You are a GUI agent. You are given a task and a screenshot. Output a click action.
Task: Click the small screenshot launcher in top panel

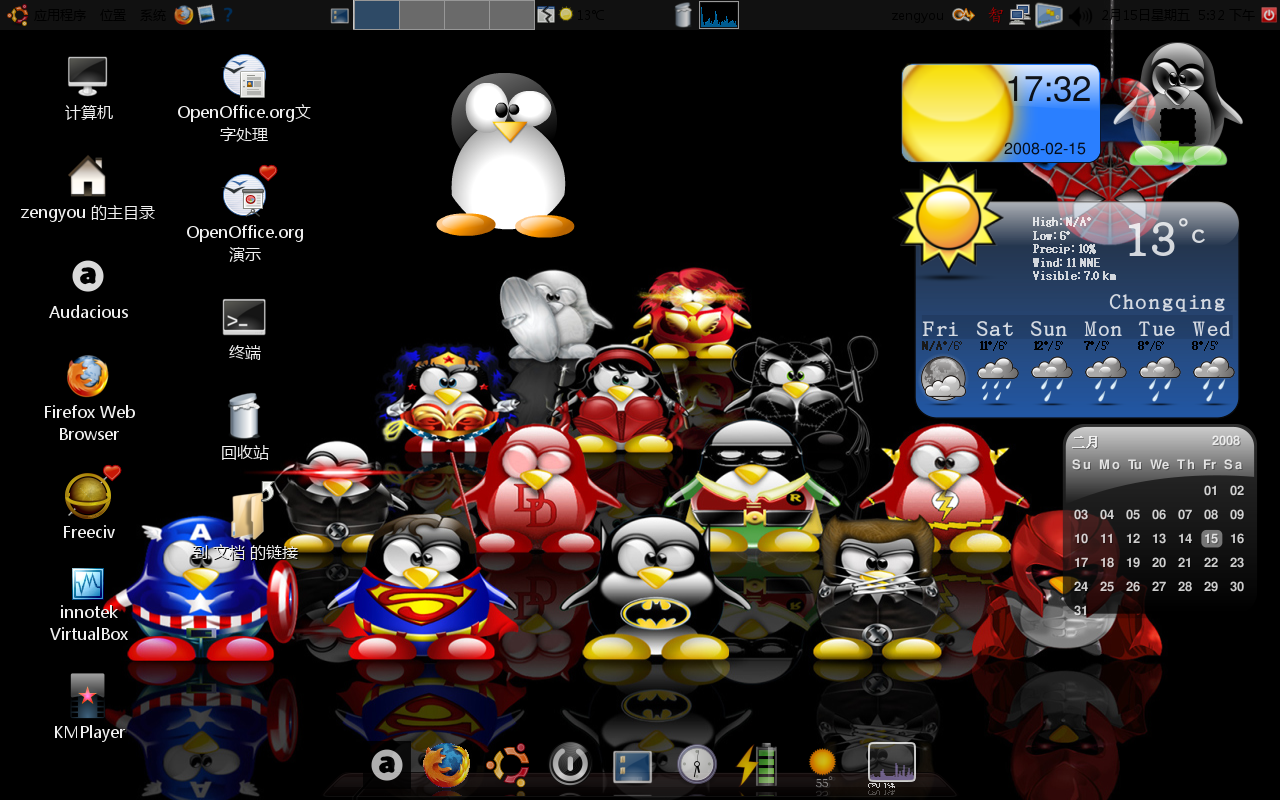point(205,14)
